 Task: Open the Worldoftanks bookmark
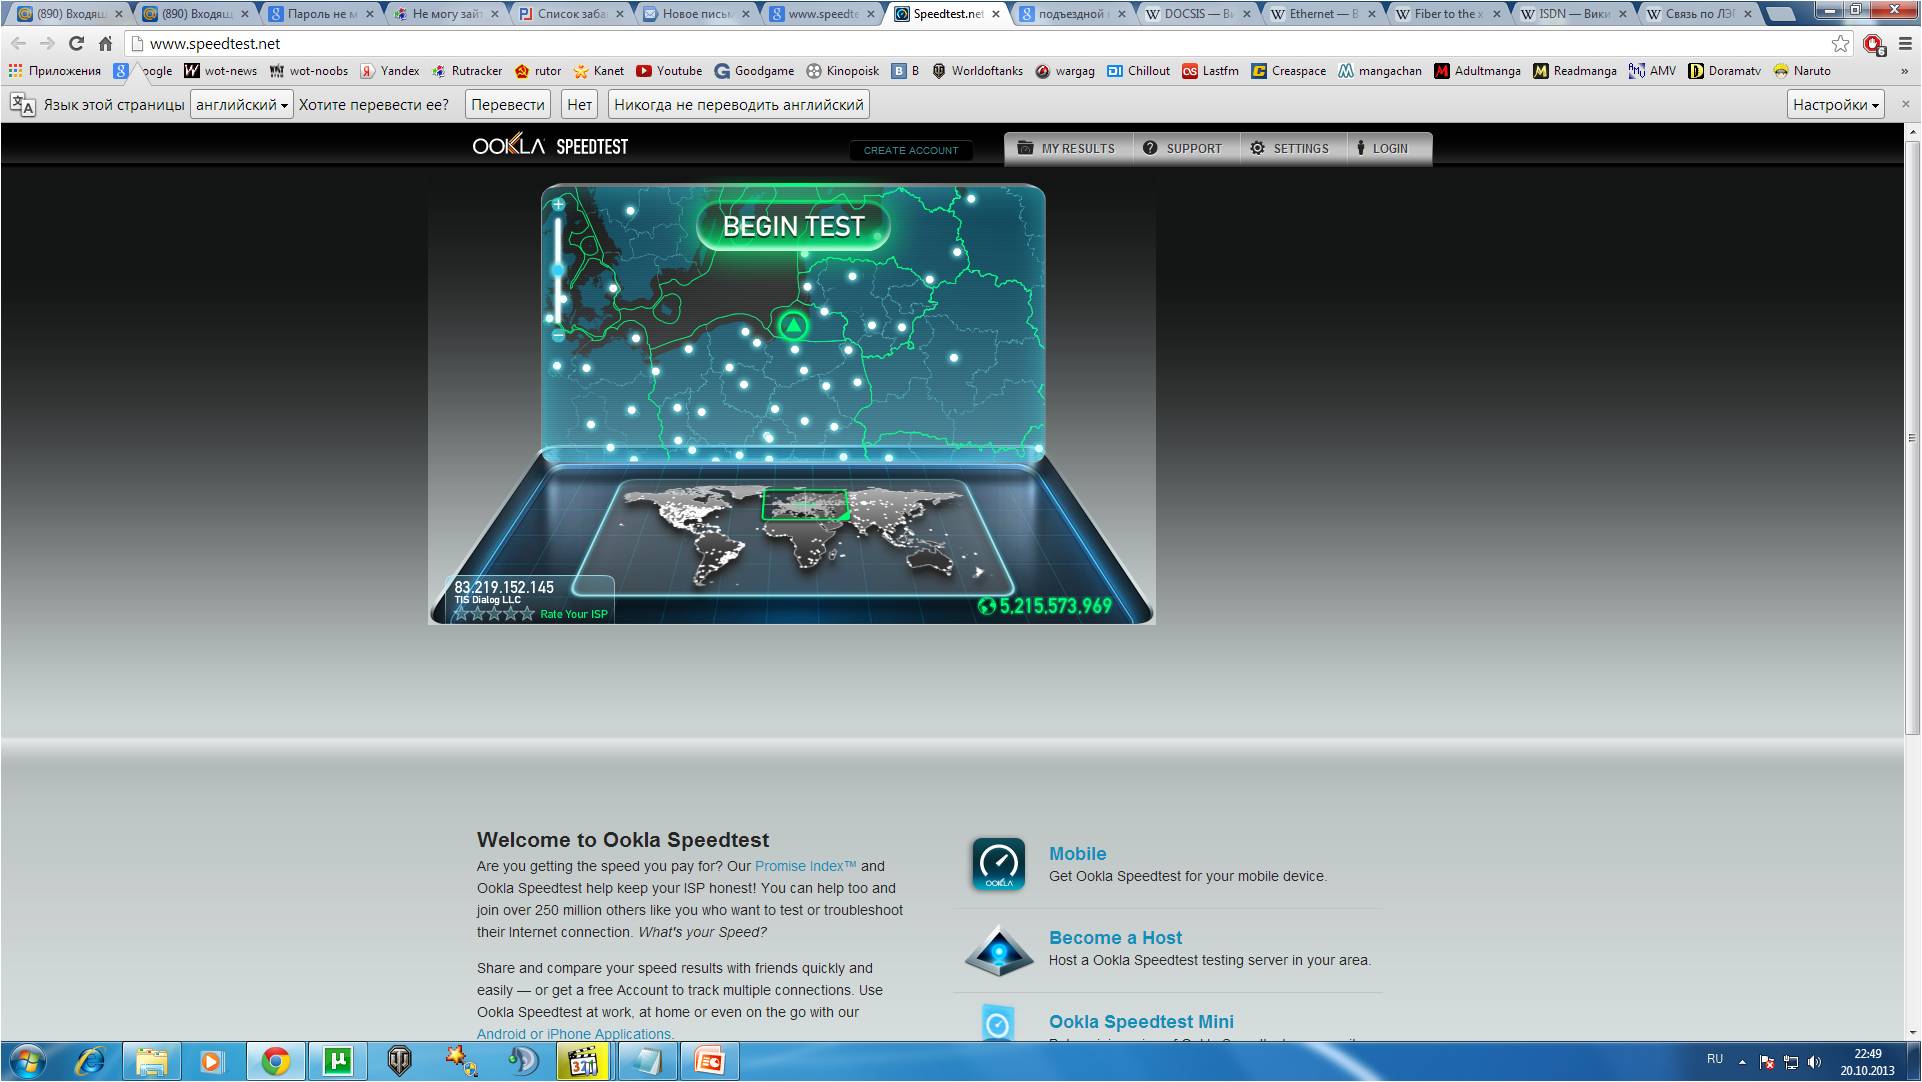977,71
